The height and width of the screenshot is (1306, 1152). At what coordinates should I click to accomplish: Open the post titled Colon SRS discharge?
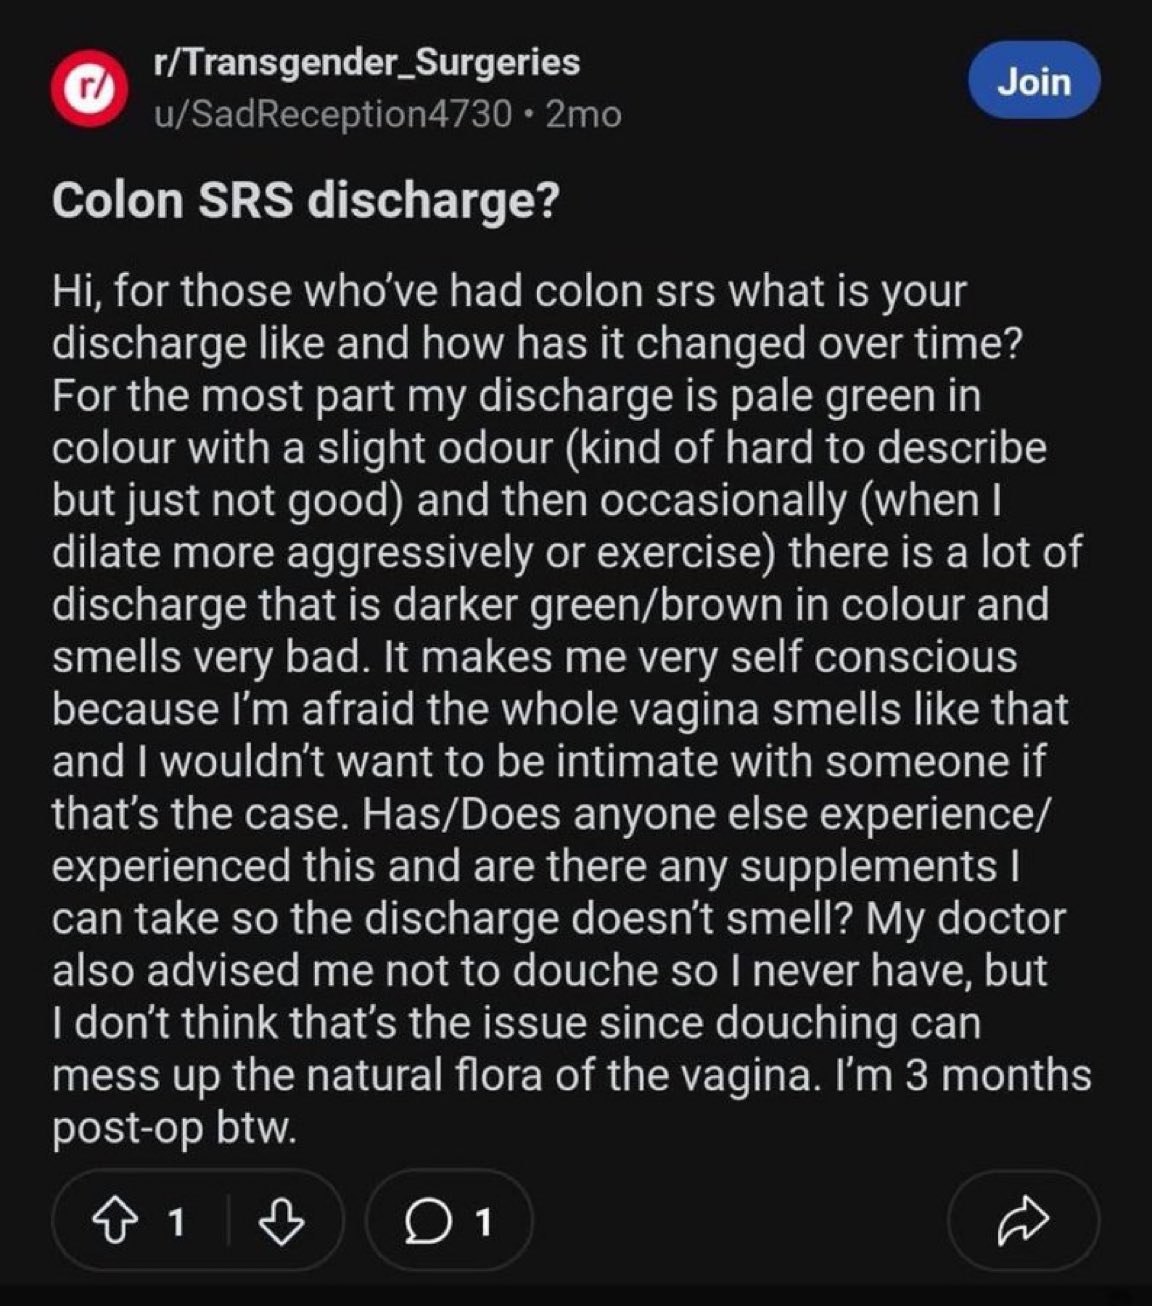pyautogui.click(x=304, y=200)
